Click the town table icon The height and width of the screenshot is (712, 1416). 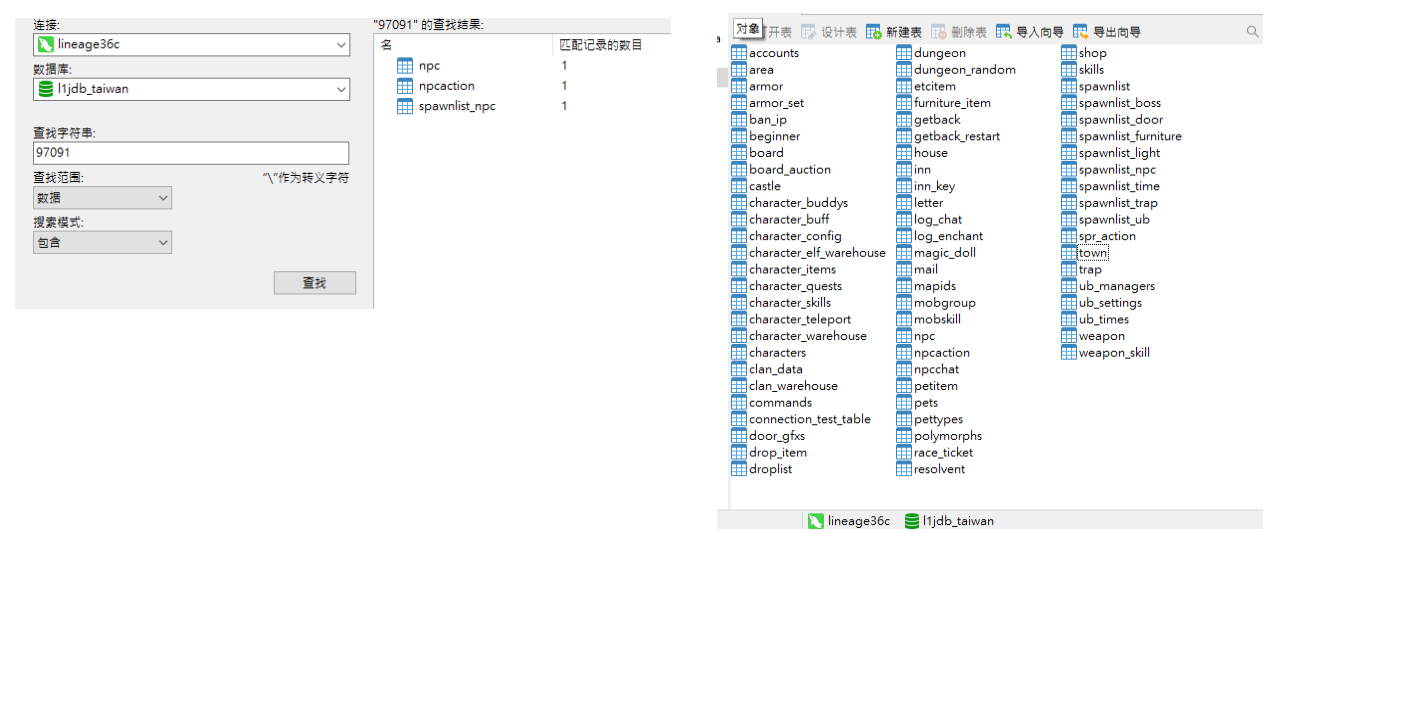[x=1069, y=253]
